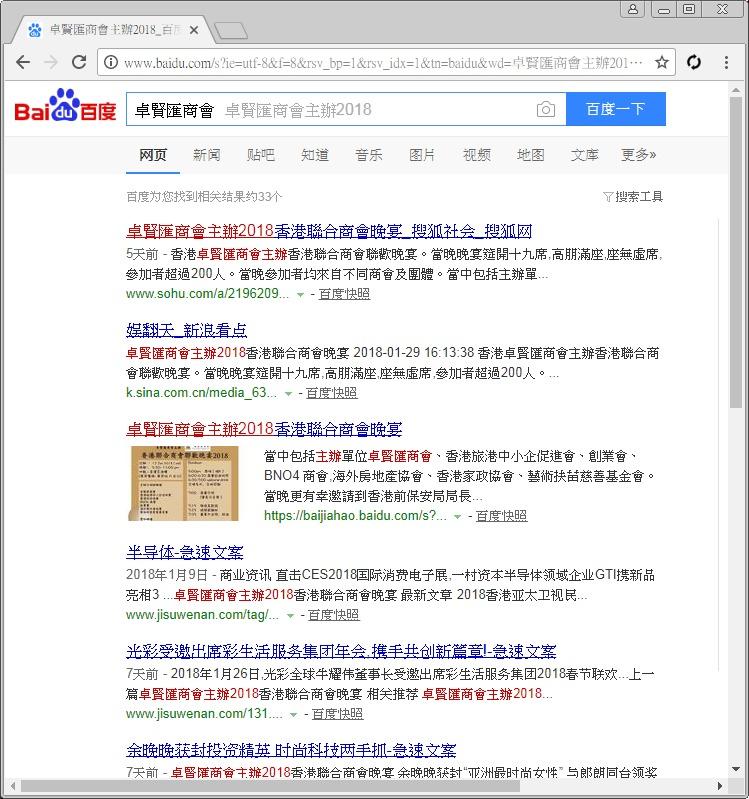Open the Chrome three-dot menu

726,62
